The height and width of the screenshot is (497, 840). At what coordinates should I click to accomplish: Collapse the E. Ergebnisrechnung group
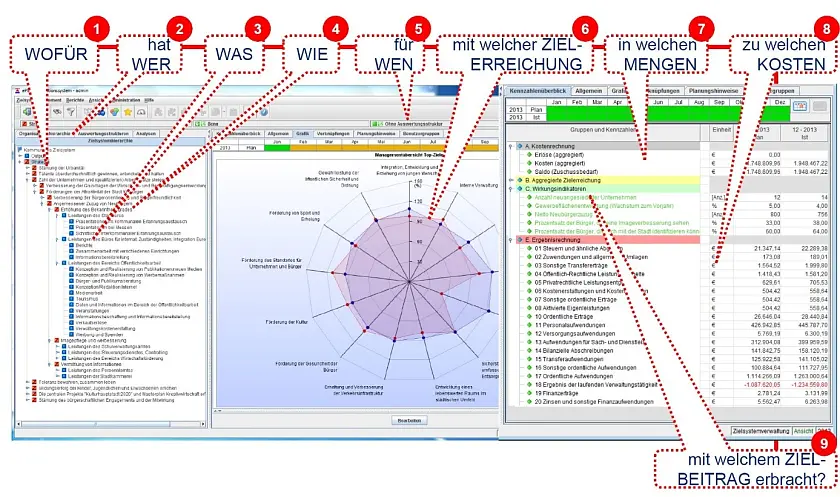(x=510, y=239)
